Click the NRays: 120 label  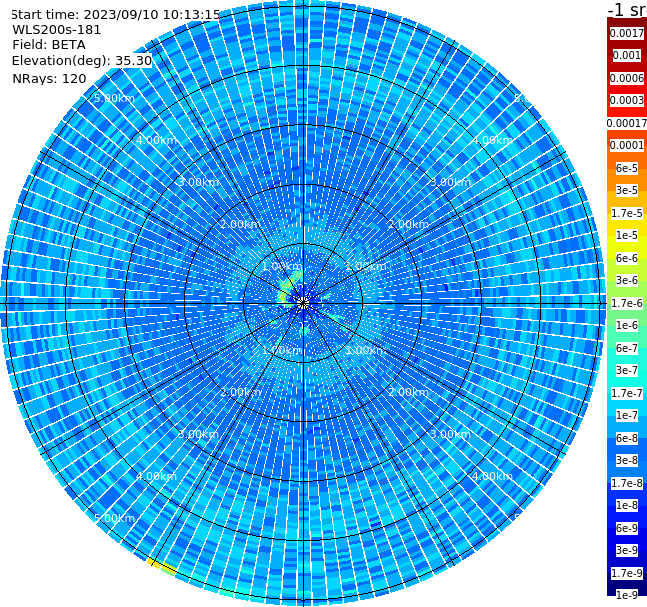pos(49,78)
